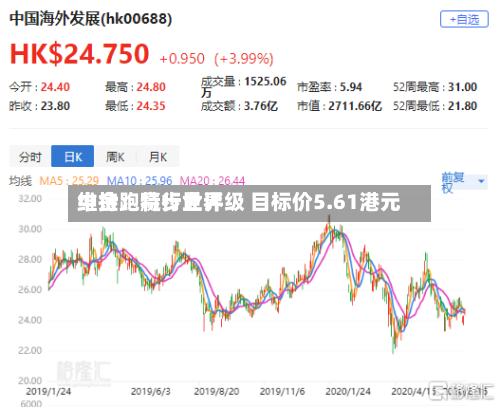Switch to the 分时 chart tab
The width and height of the screenshot is (500, 407).
tap(30, 156)
